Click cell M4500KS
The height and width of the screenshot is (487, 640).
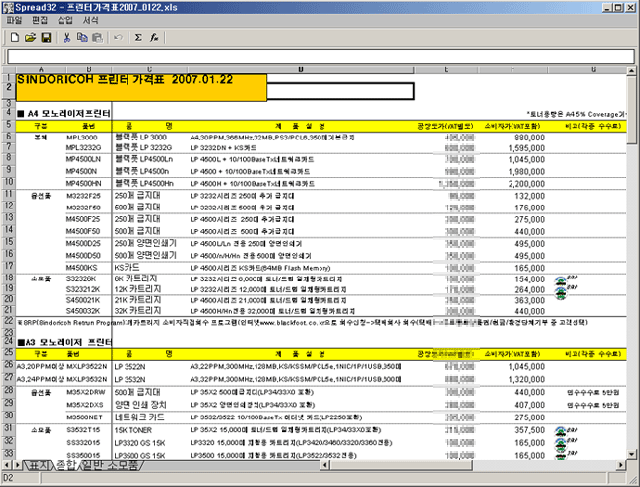[x=82, y=268]
